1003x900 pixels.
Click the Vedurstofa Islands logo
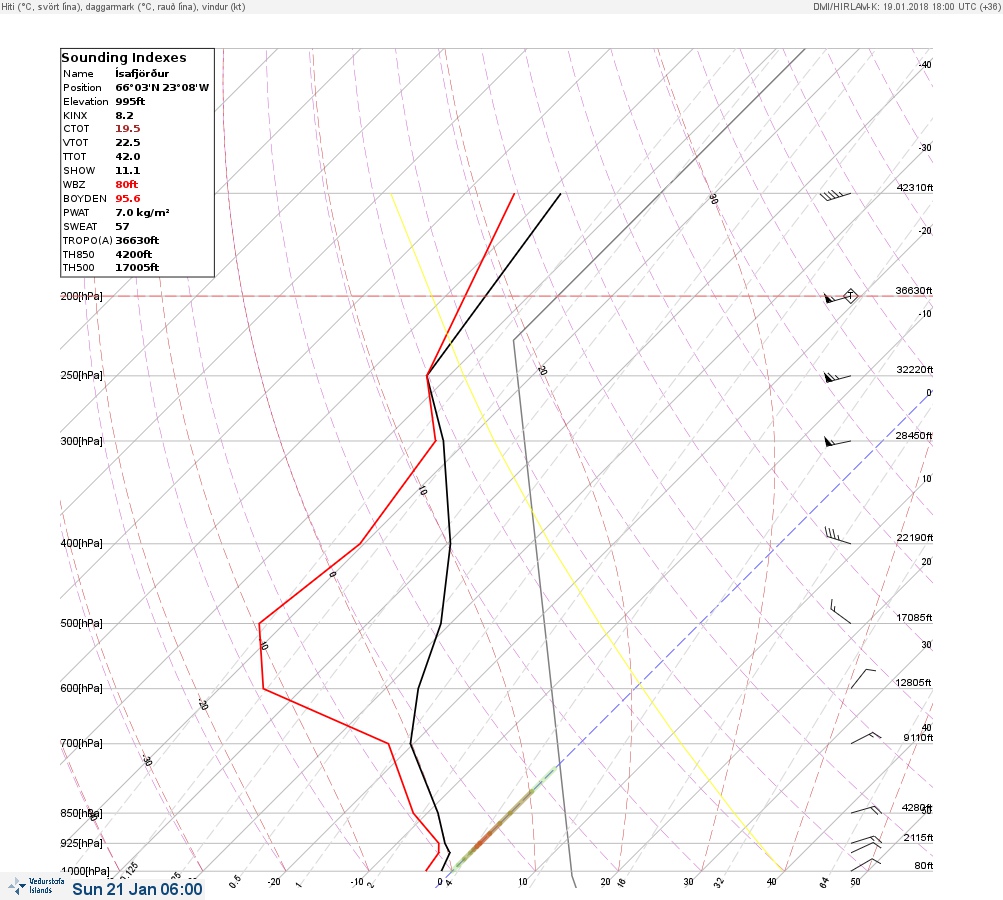[x=36, y=886]
